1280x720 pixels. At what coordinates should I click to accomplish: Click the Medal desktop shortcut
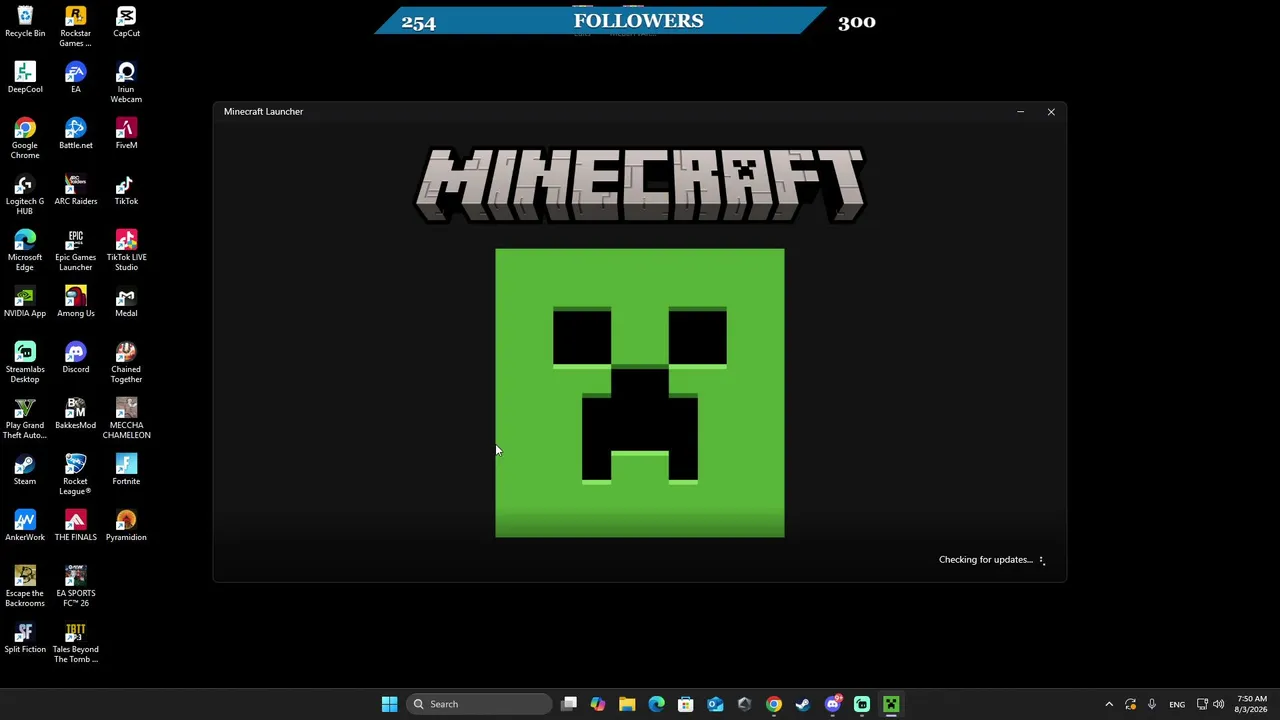point(126,302)
